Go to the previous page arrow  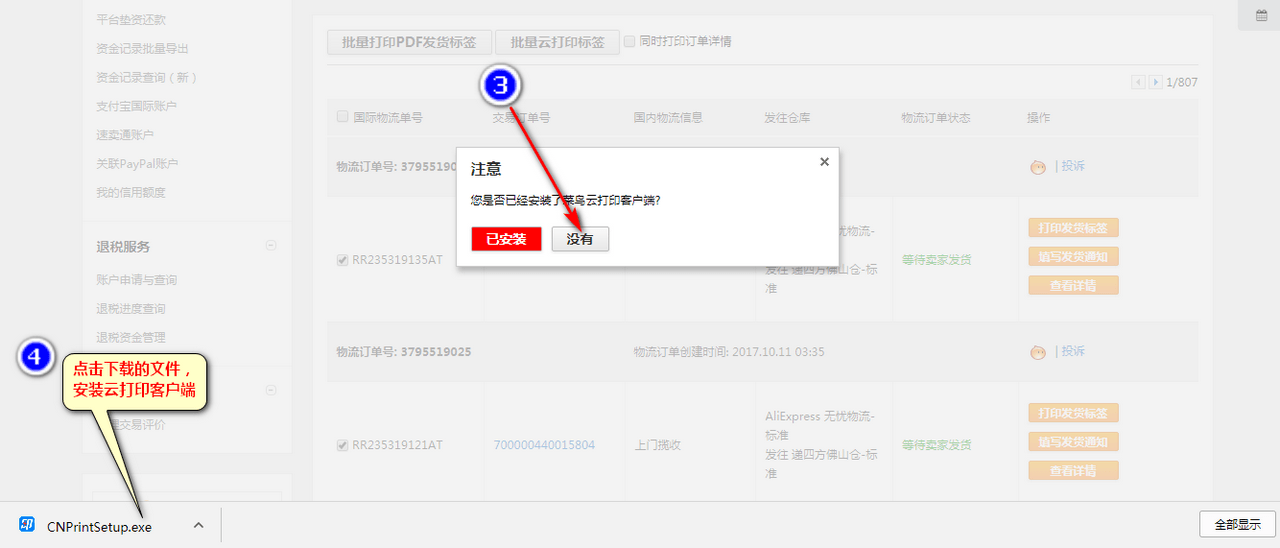[x=1138, y=82]
